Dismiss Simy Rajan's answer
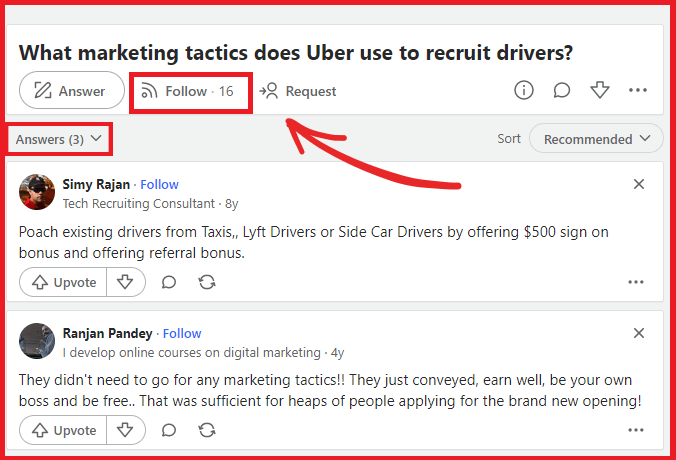The width and height of the screenshot is (676, 460). pos(638,184)
